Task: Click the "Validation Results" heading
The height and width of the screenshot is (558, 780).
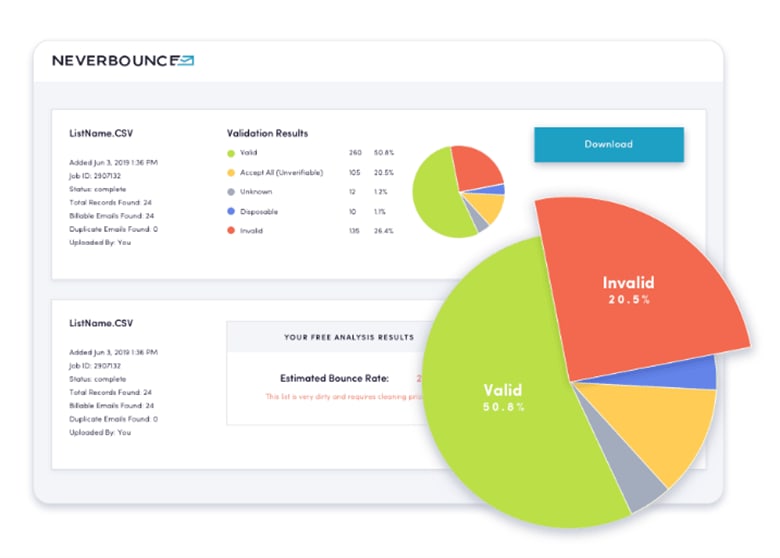Action: pos(268,133)
